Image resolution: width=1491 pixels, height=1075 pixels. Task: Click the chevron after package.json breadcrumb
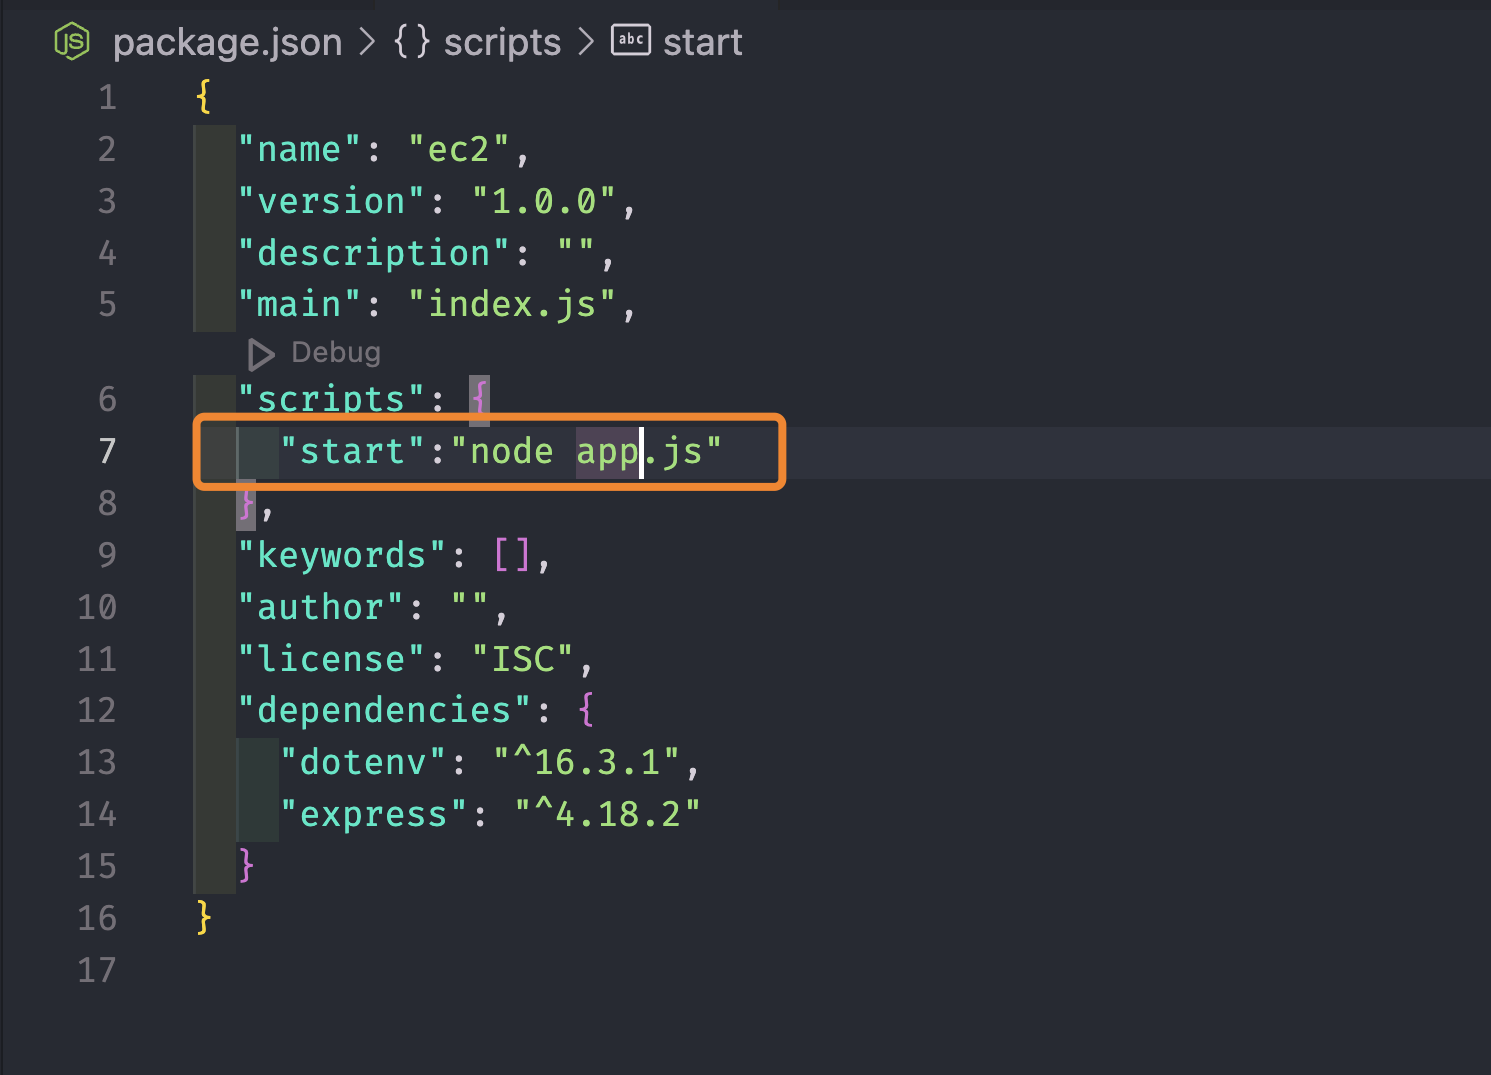(x=368, y=42)
